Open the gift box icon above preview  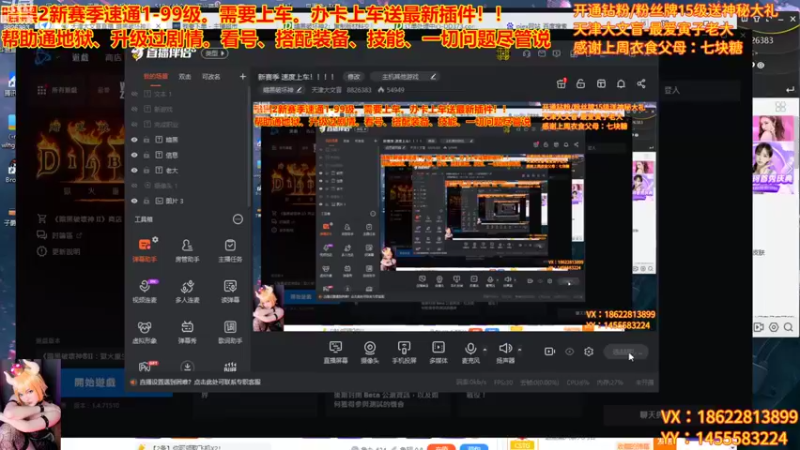(561, 84)
